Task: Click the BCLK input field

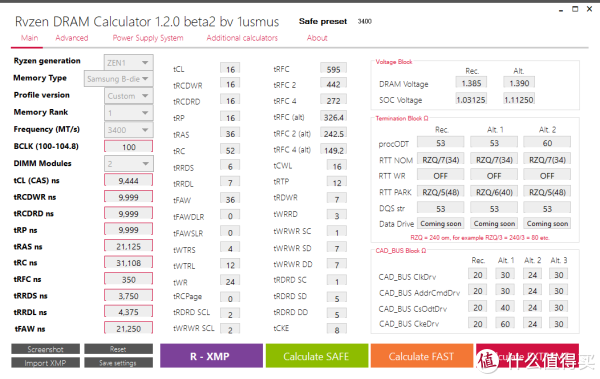Action: [x=129, y=147]
